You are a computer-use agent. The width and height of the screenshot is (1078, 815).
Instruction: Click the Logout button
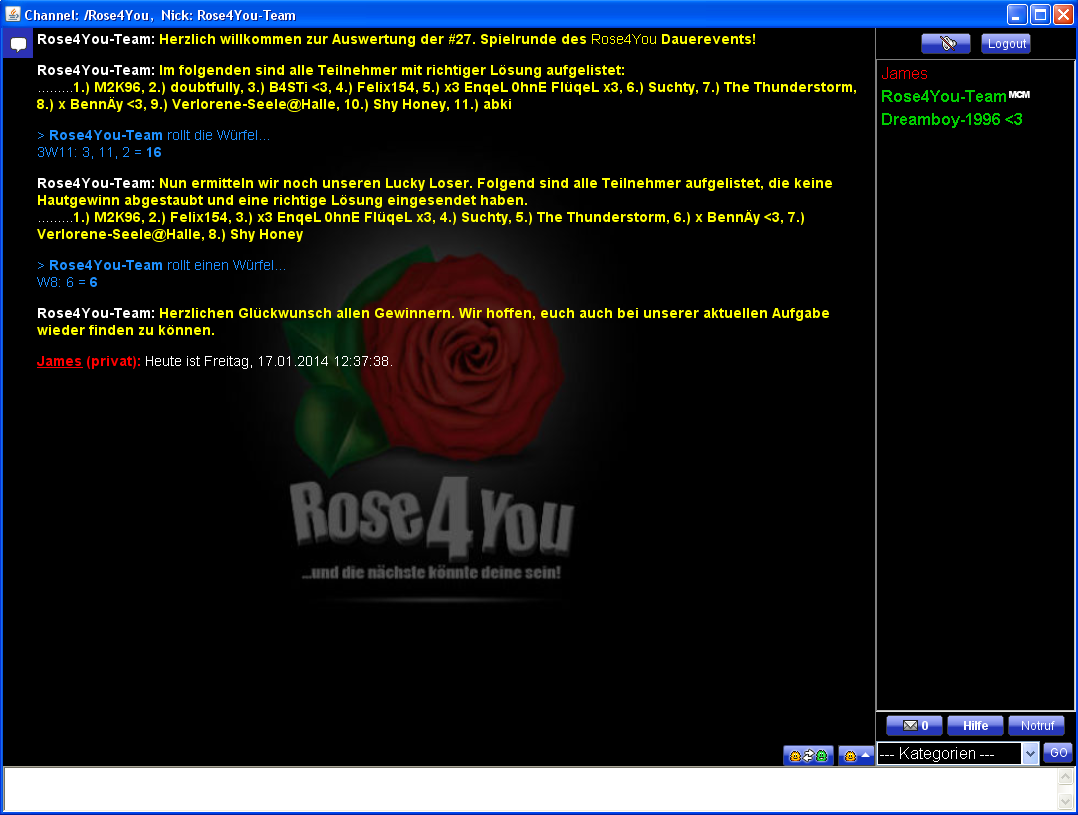point(1005,44)
